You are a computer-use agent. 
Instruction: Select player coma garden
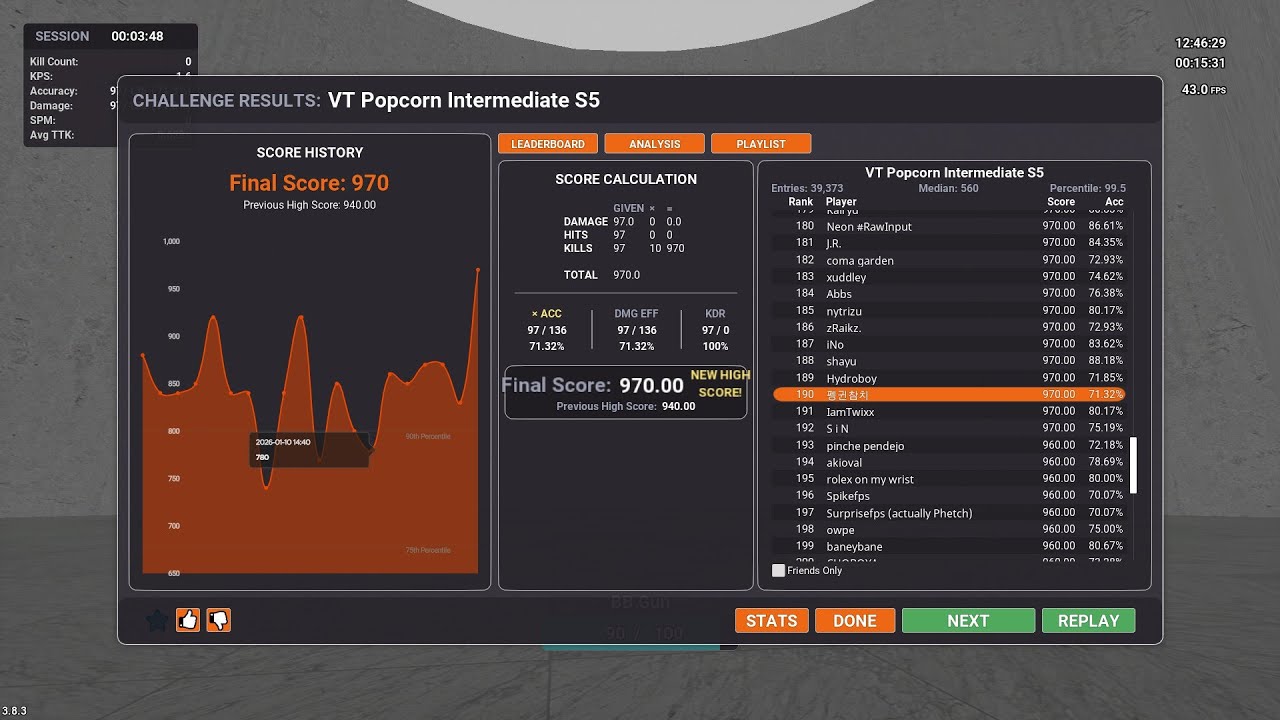(x=949, y=260)
